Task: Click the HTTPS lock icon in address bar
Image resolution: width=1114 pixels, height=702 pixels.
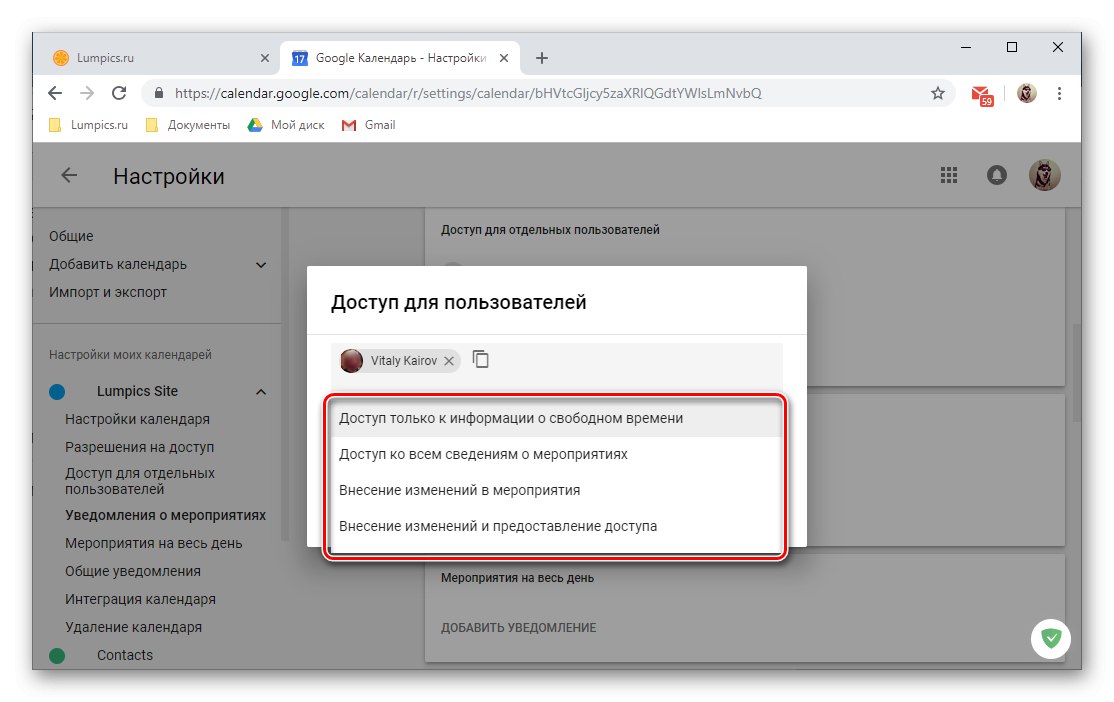Action: (158, 92)
